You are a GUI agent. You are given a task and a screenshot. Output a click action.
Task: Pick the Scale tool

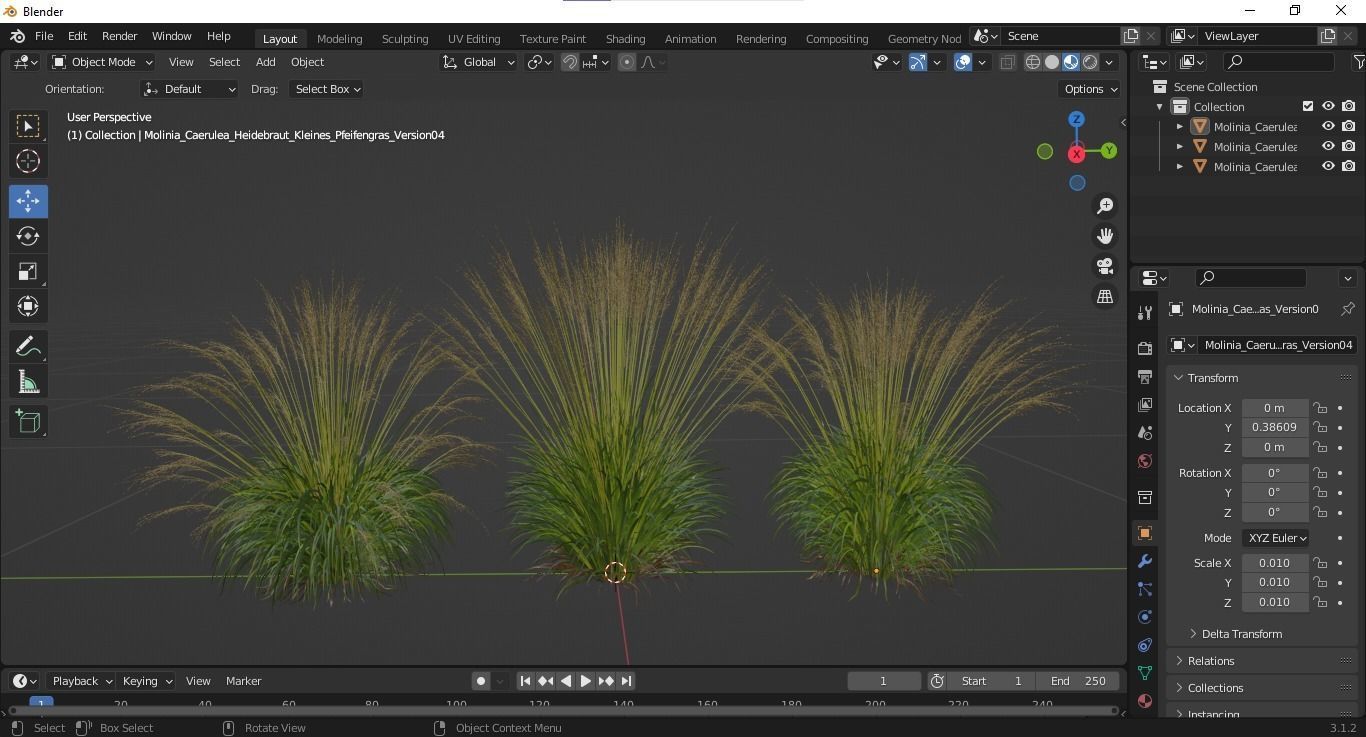pyautogui.click(x=28, y=271)
